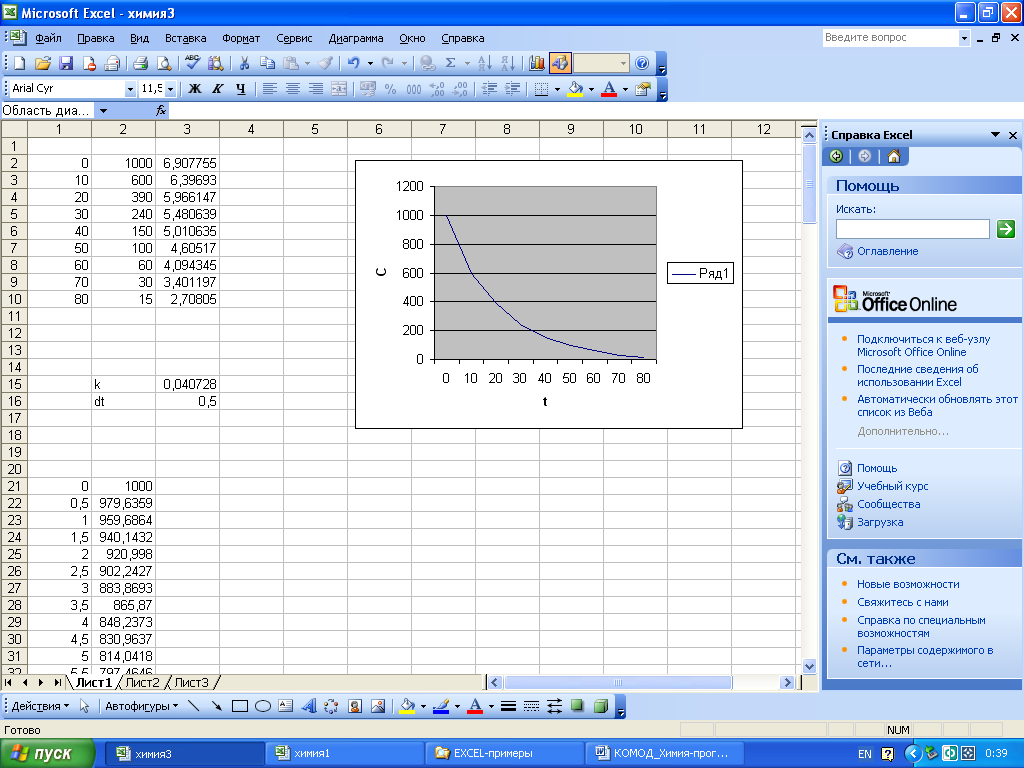
Task: Toggle Bold formatting (Ж)
Action: pos(195,89)
